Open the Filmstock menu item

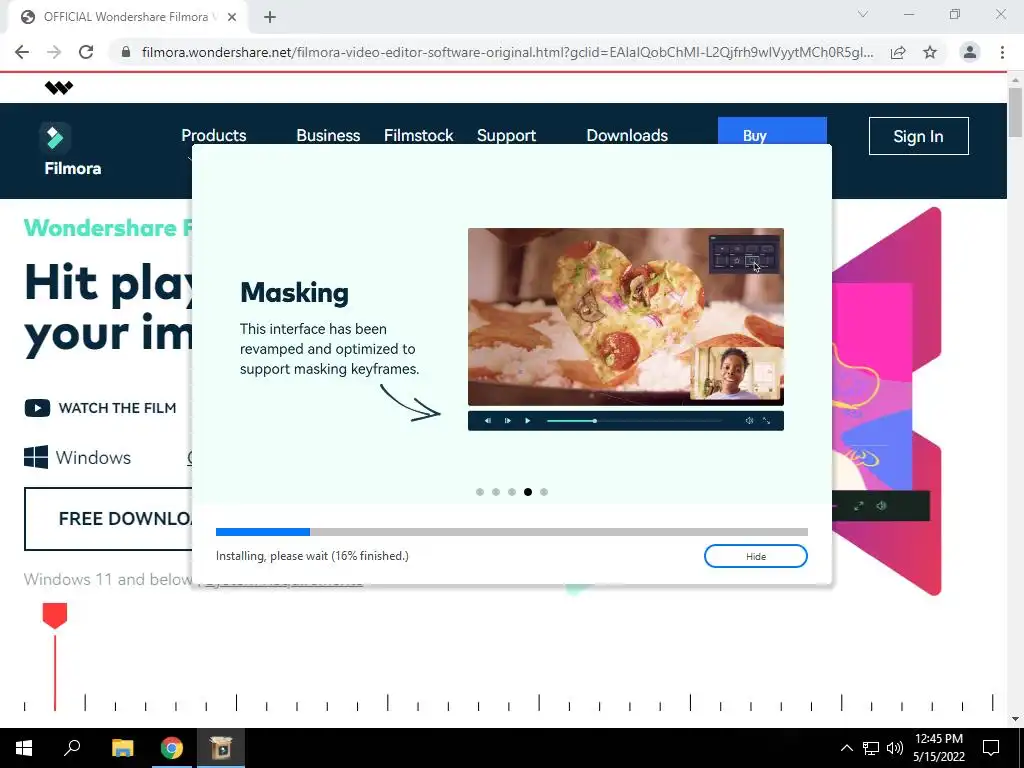tap(419, 135)
